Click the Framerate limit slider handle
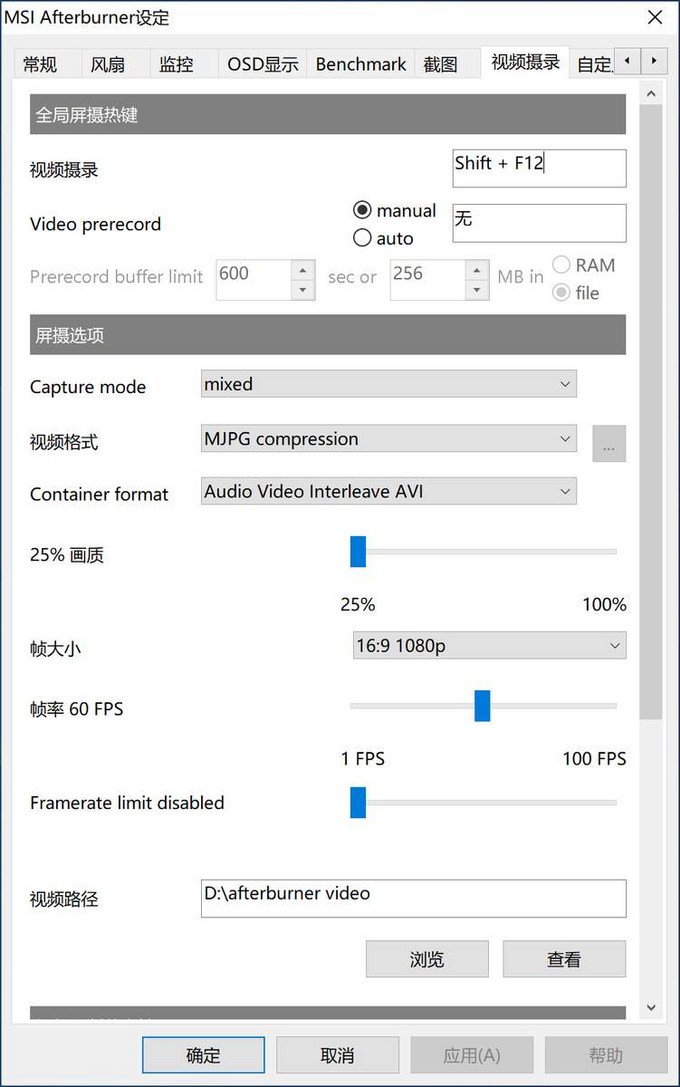The height and width of the screenshot is (1087, 680). coord(358,803)
